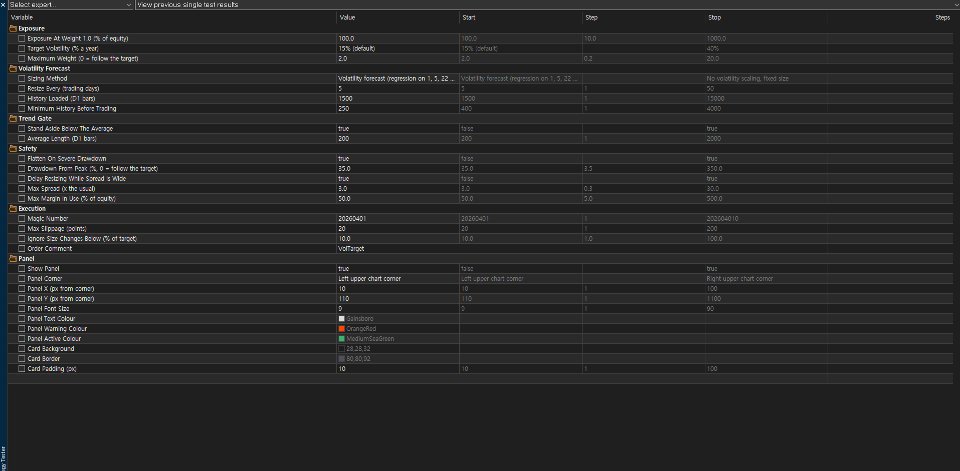
Task: Tick the Magic Number checkbox
Action: [21, 218]
